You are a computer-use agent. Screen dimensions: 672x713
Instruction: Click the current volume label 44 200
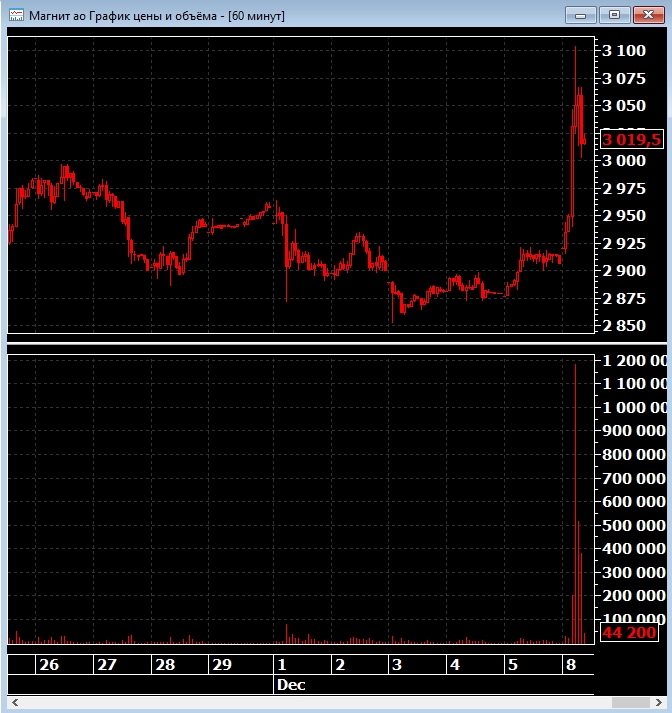pyautogui.click(x=629, y=632)
